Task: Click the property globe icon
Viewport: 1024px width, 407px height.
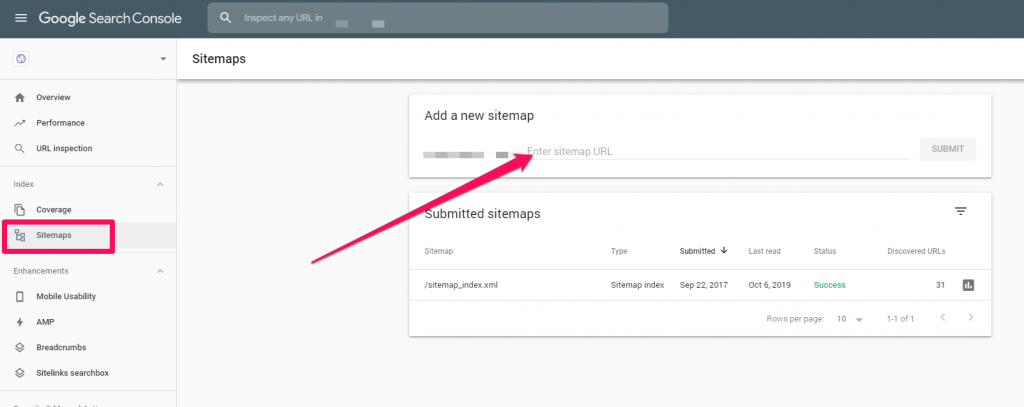Action: click(22, 59)
